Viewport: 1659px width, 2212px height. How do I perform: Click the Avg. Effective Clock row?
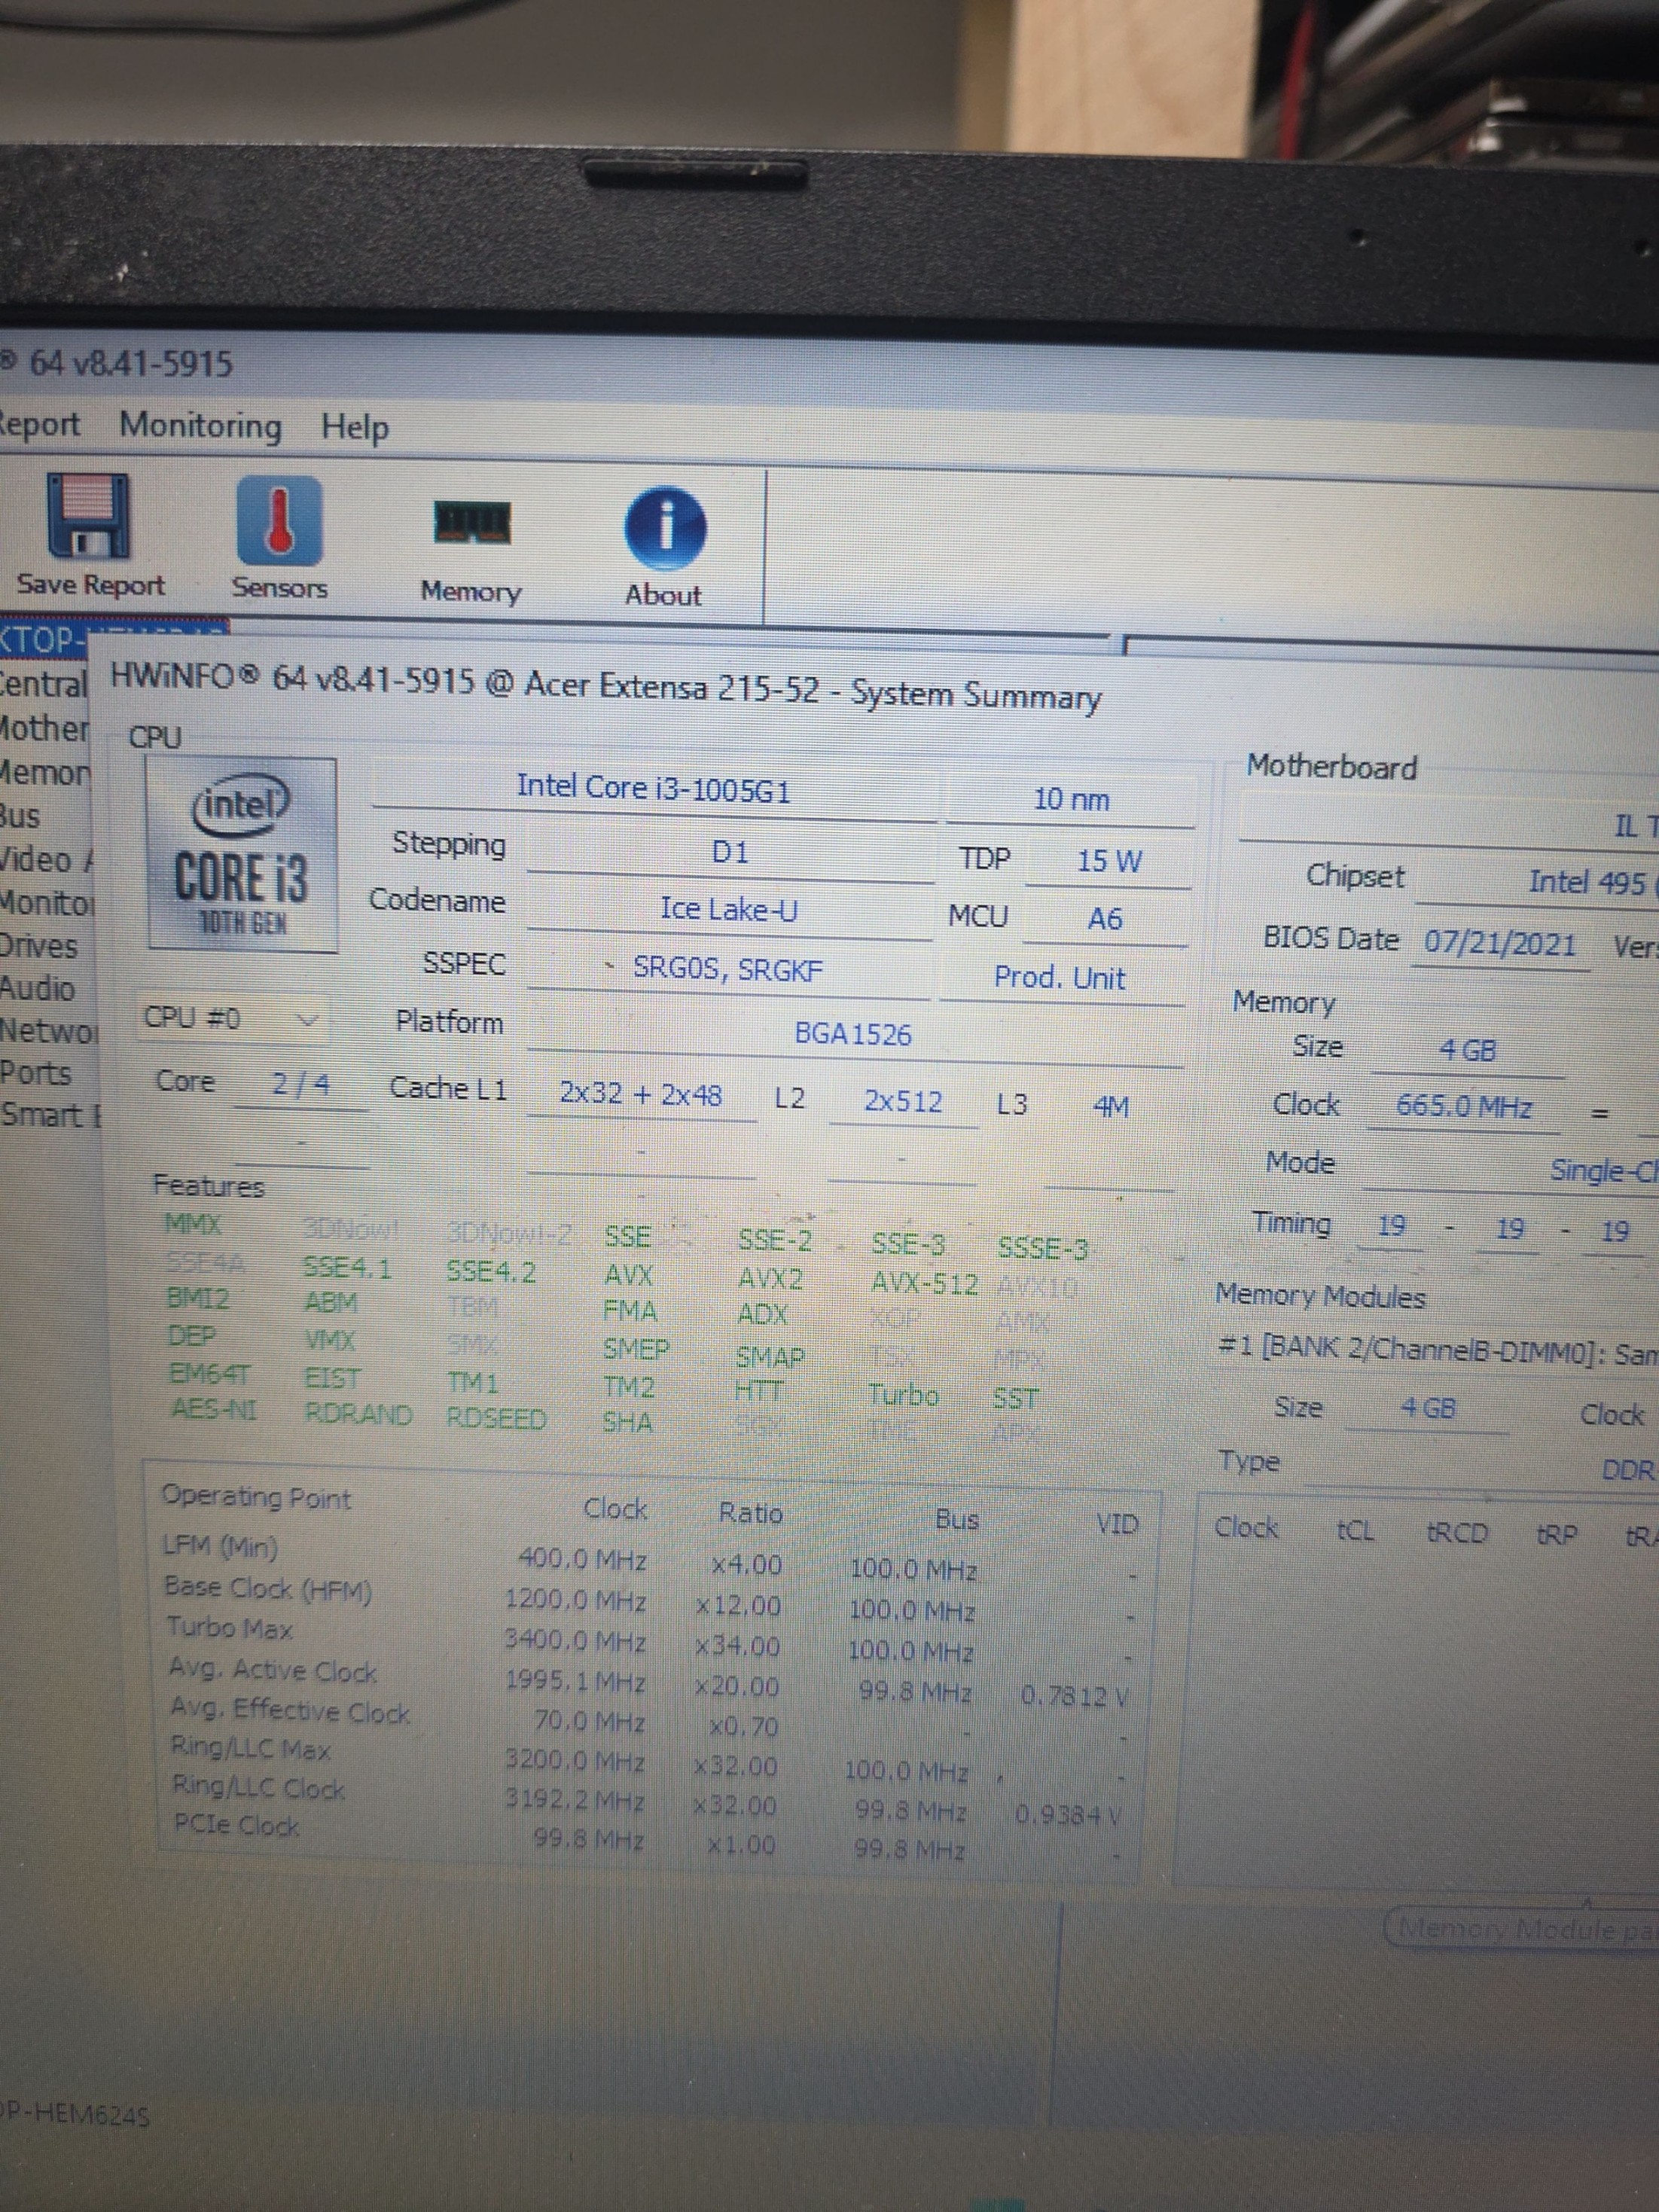point(649,1720)
